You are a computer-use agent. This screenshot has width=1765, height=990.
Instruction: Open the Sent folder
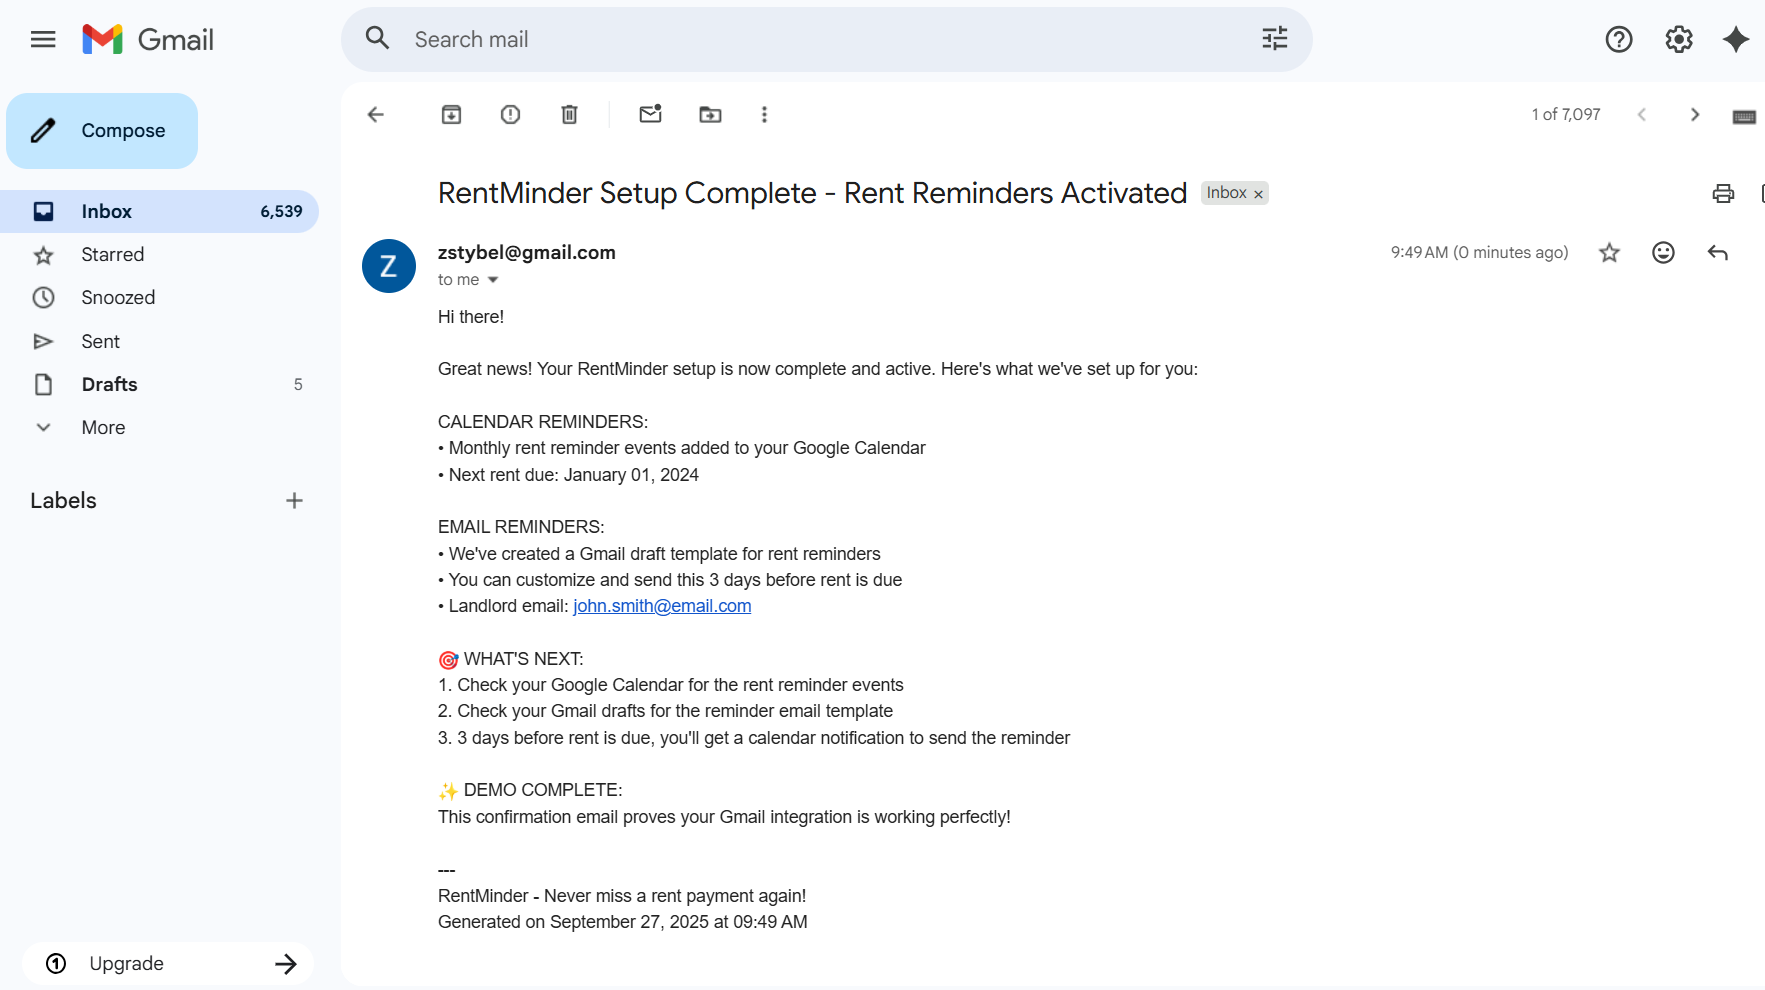coord(100,342)
